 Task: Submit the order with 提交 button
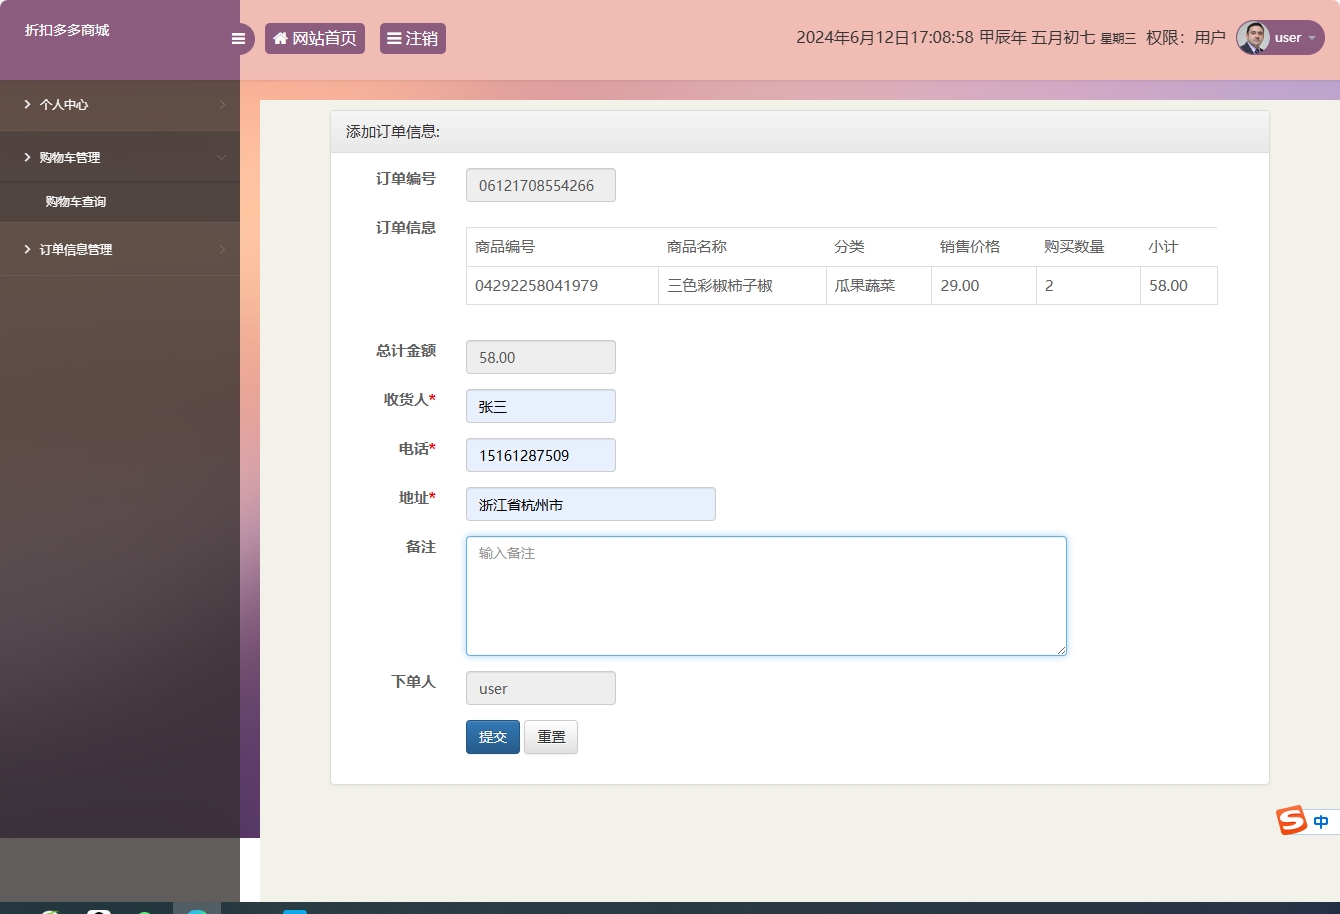pyautogui.click(x=492, y=735)
